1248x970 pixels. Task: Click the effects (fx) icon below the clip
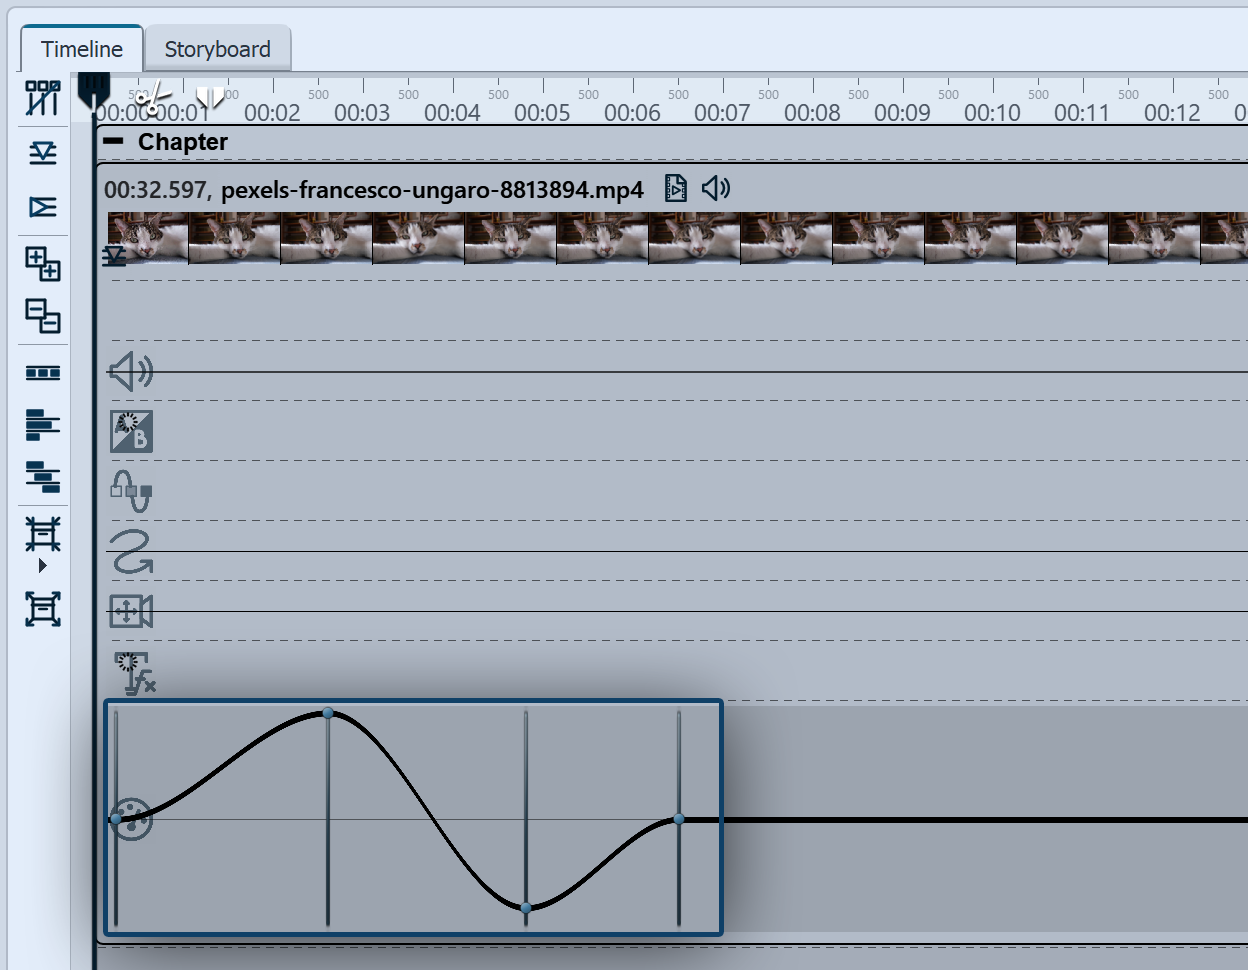point(130,673)
